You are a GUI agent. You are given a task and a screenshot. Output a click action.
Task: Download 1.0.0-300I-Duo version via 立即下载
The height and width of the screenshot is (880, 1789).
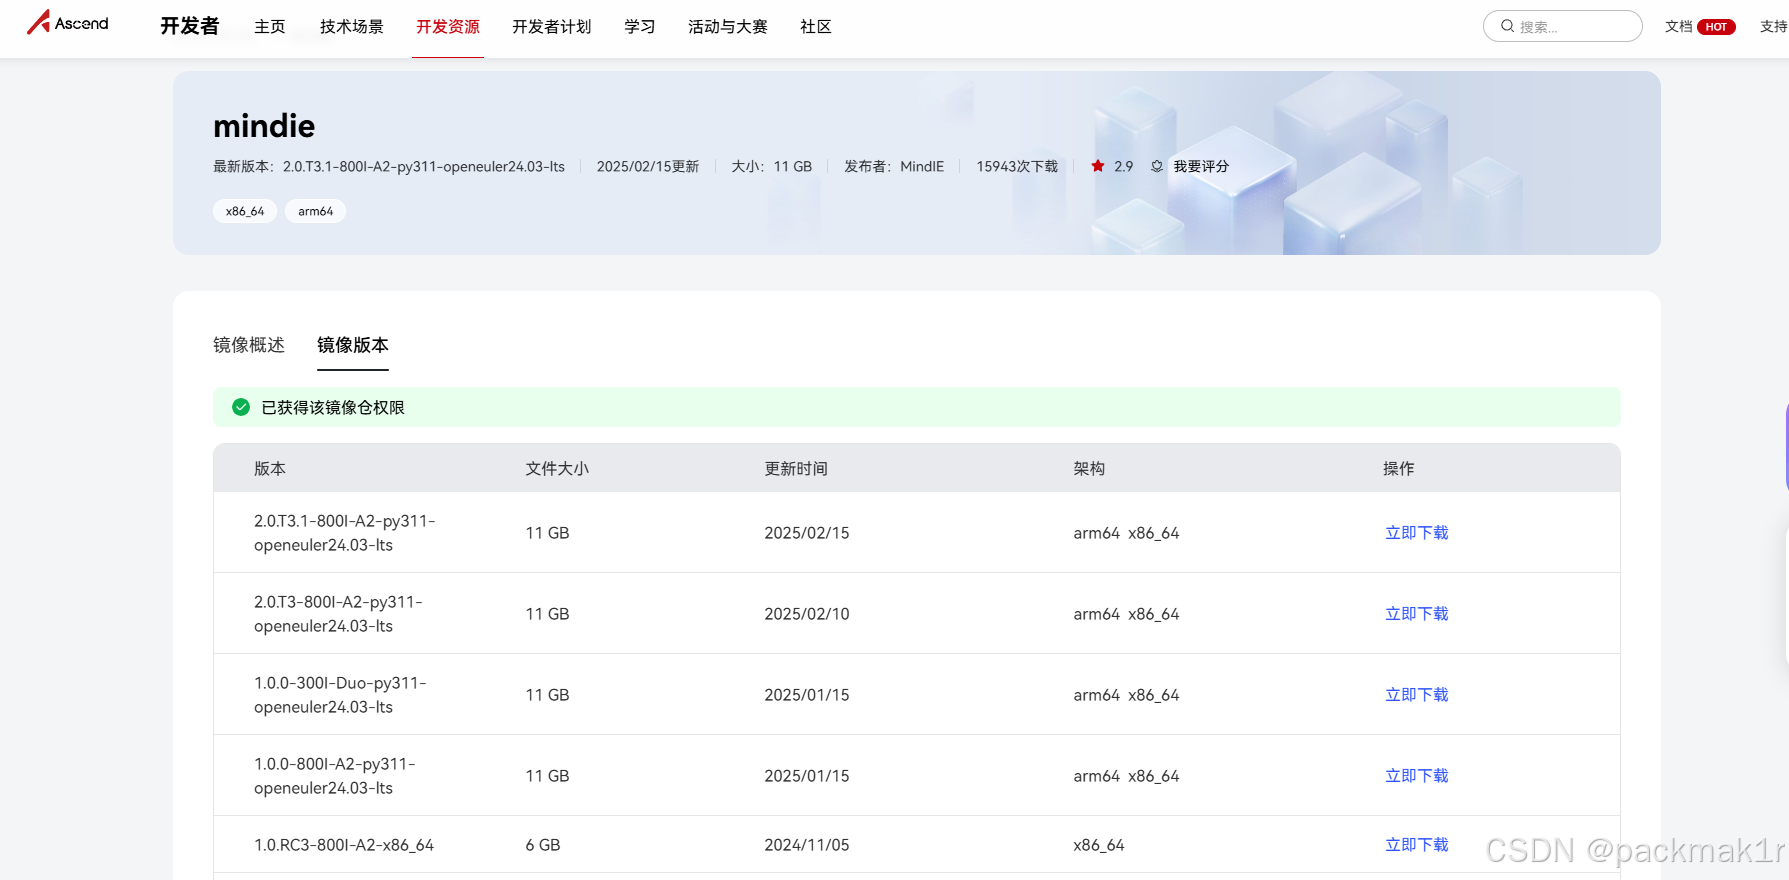[x=1417, y=695]
